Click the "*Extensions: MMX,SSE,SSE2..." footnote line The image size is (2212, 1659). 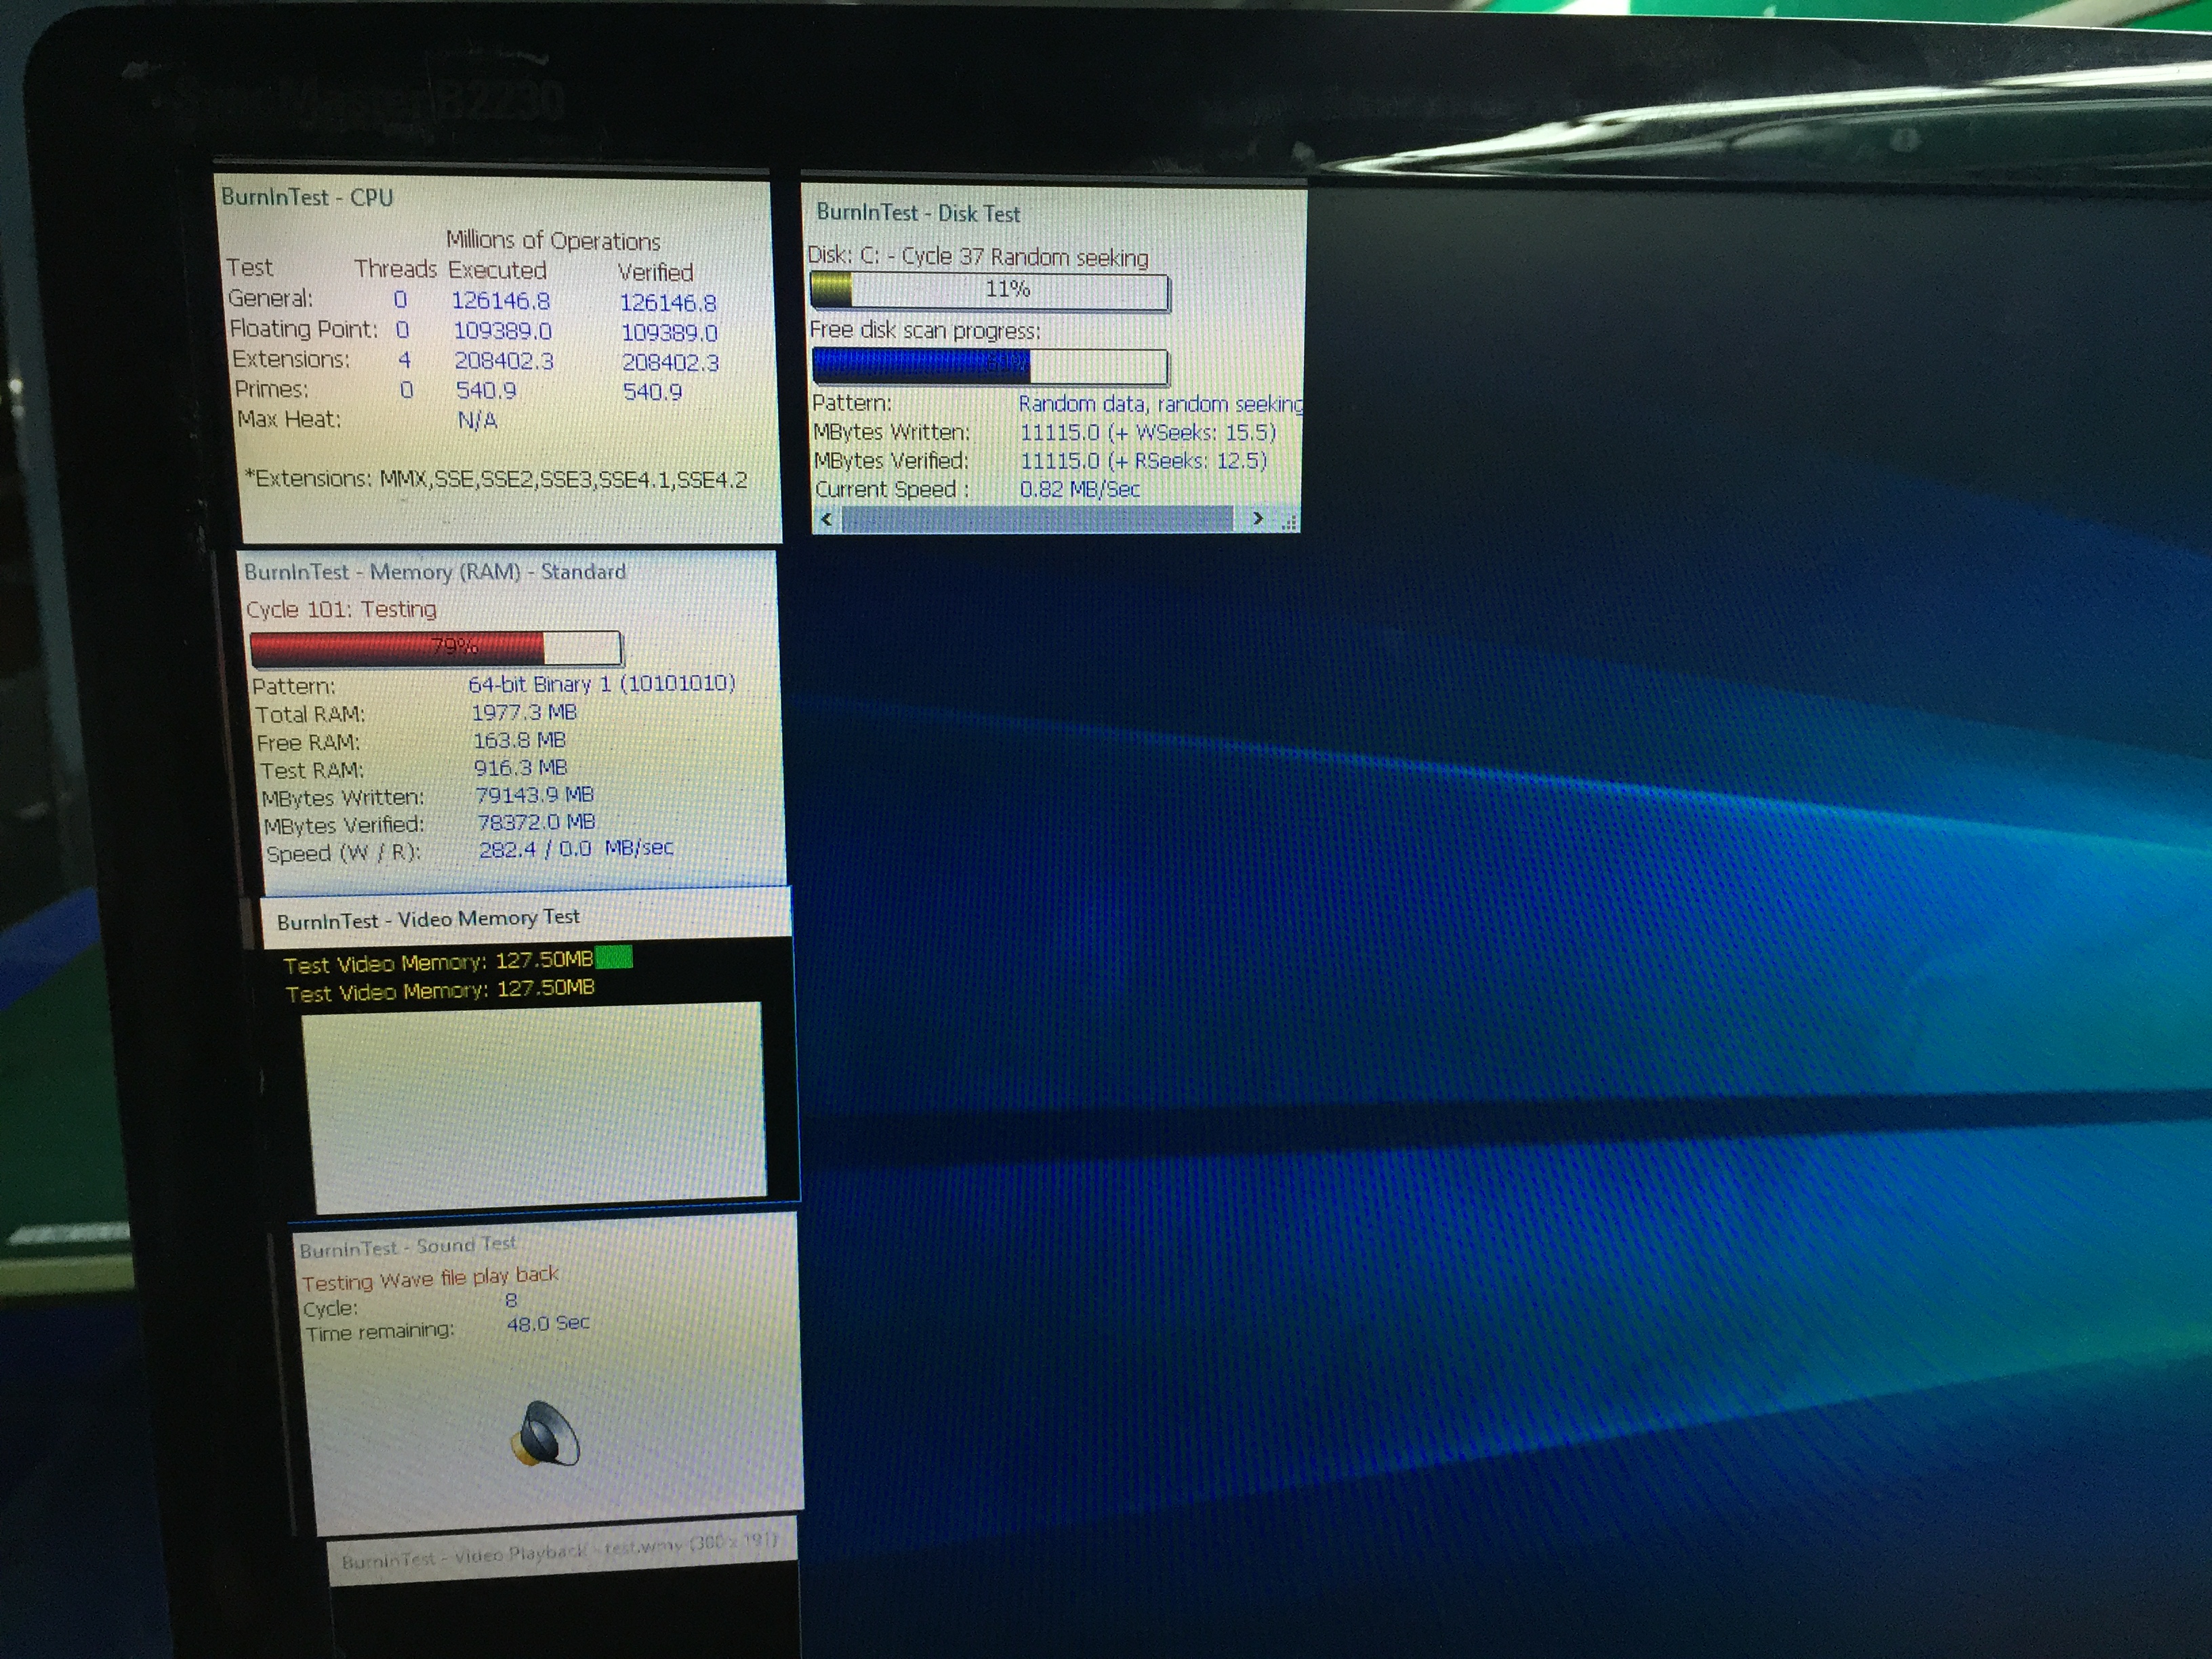pos(496,479)
